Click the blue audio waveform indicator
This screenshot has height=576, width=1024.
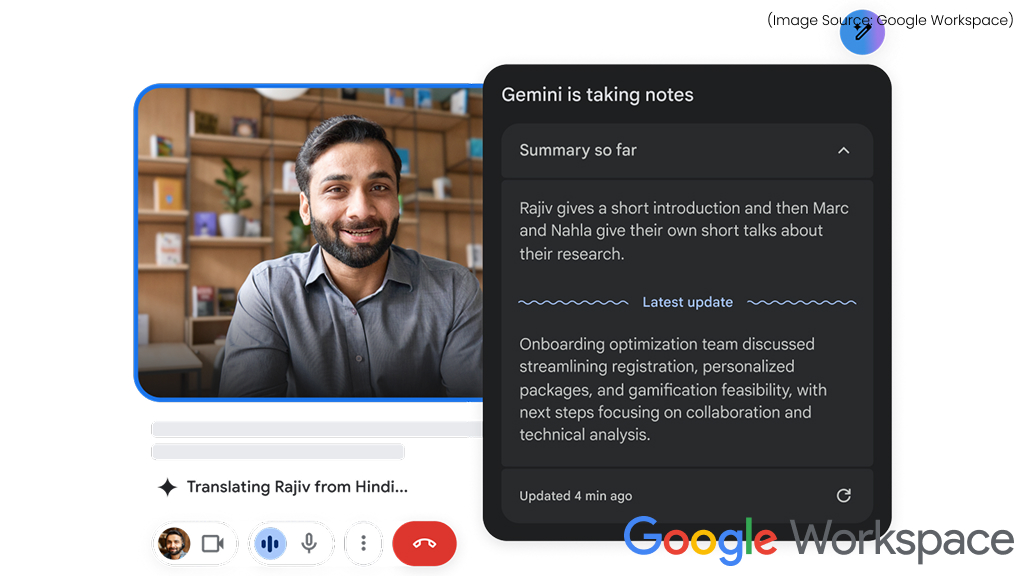pyautogui.click(x=270, y=543)
